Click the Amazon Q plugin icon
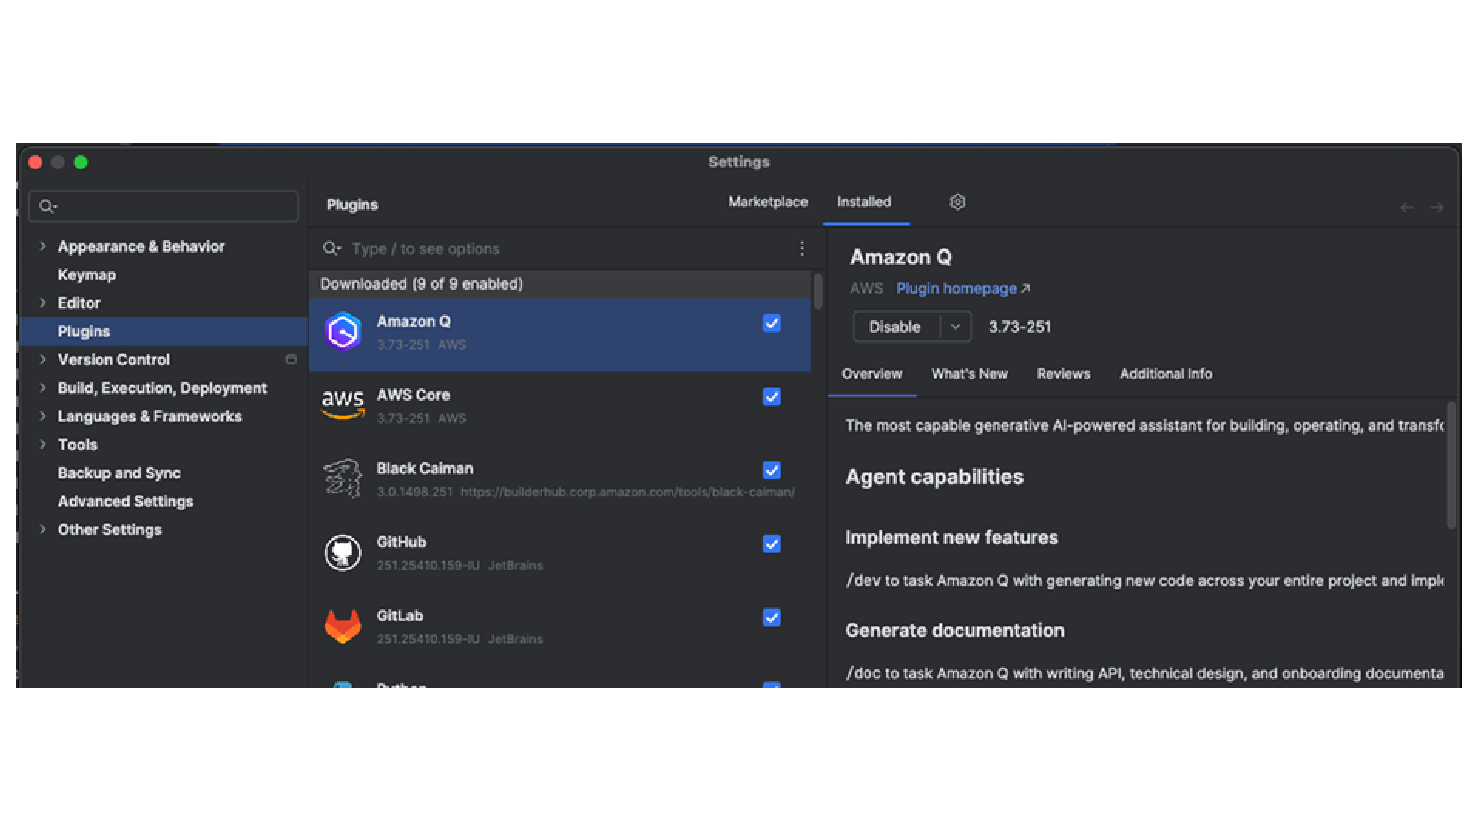The image size is (1478, 830). (x=343, y=332)
